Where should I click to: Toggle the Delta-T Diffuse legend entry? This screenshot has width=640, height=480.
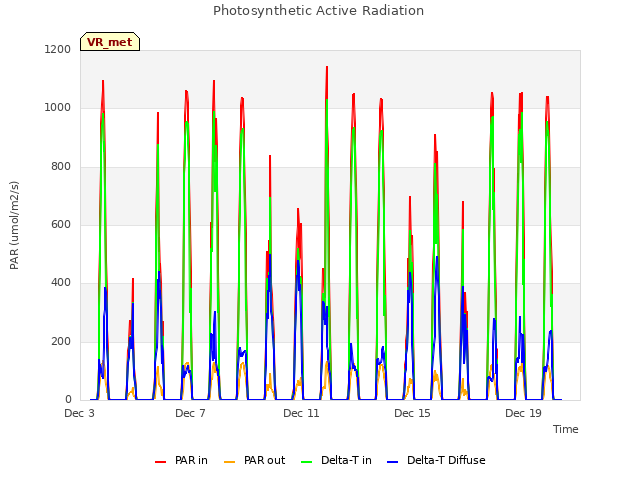tap(436, 460)
